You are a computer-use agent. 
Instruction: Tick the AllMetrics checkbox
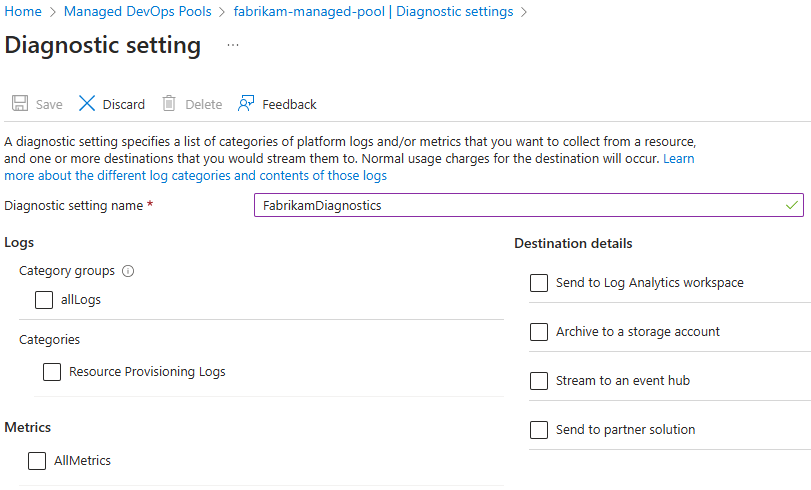click(37, 461)
